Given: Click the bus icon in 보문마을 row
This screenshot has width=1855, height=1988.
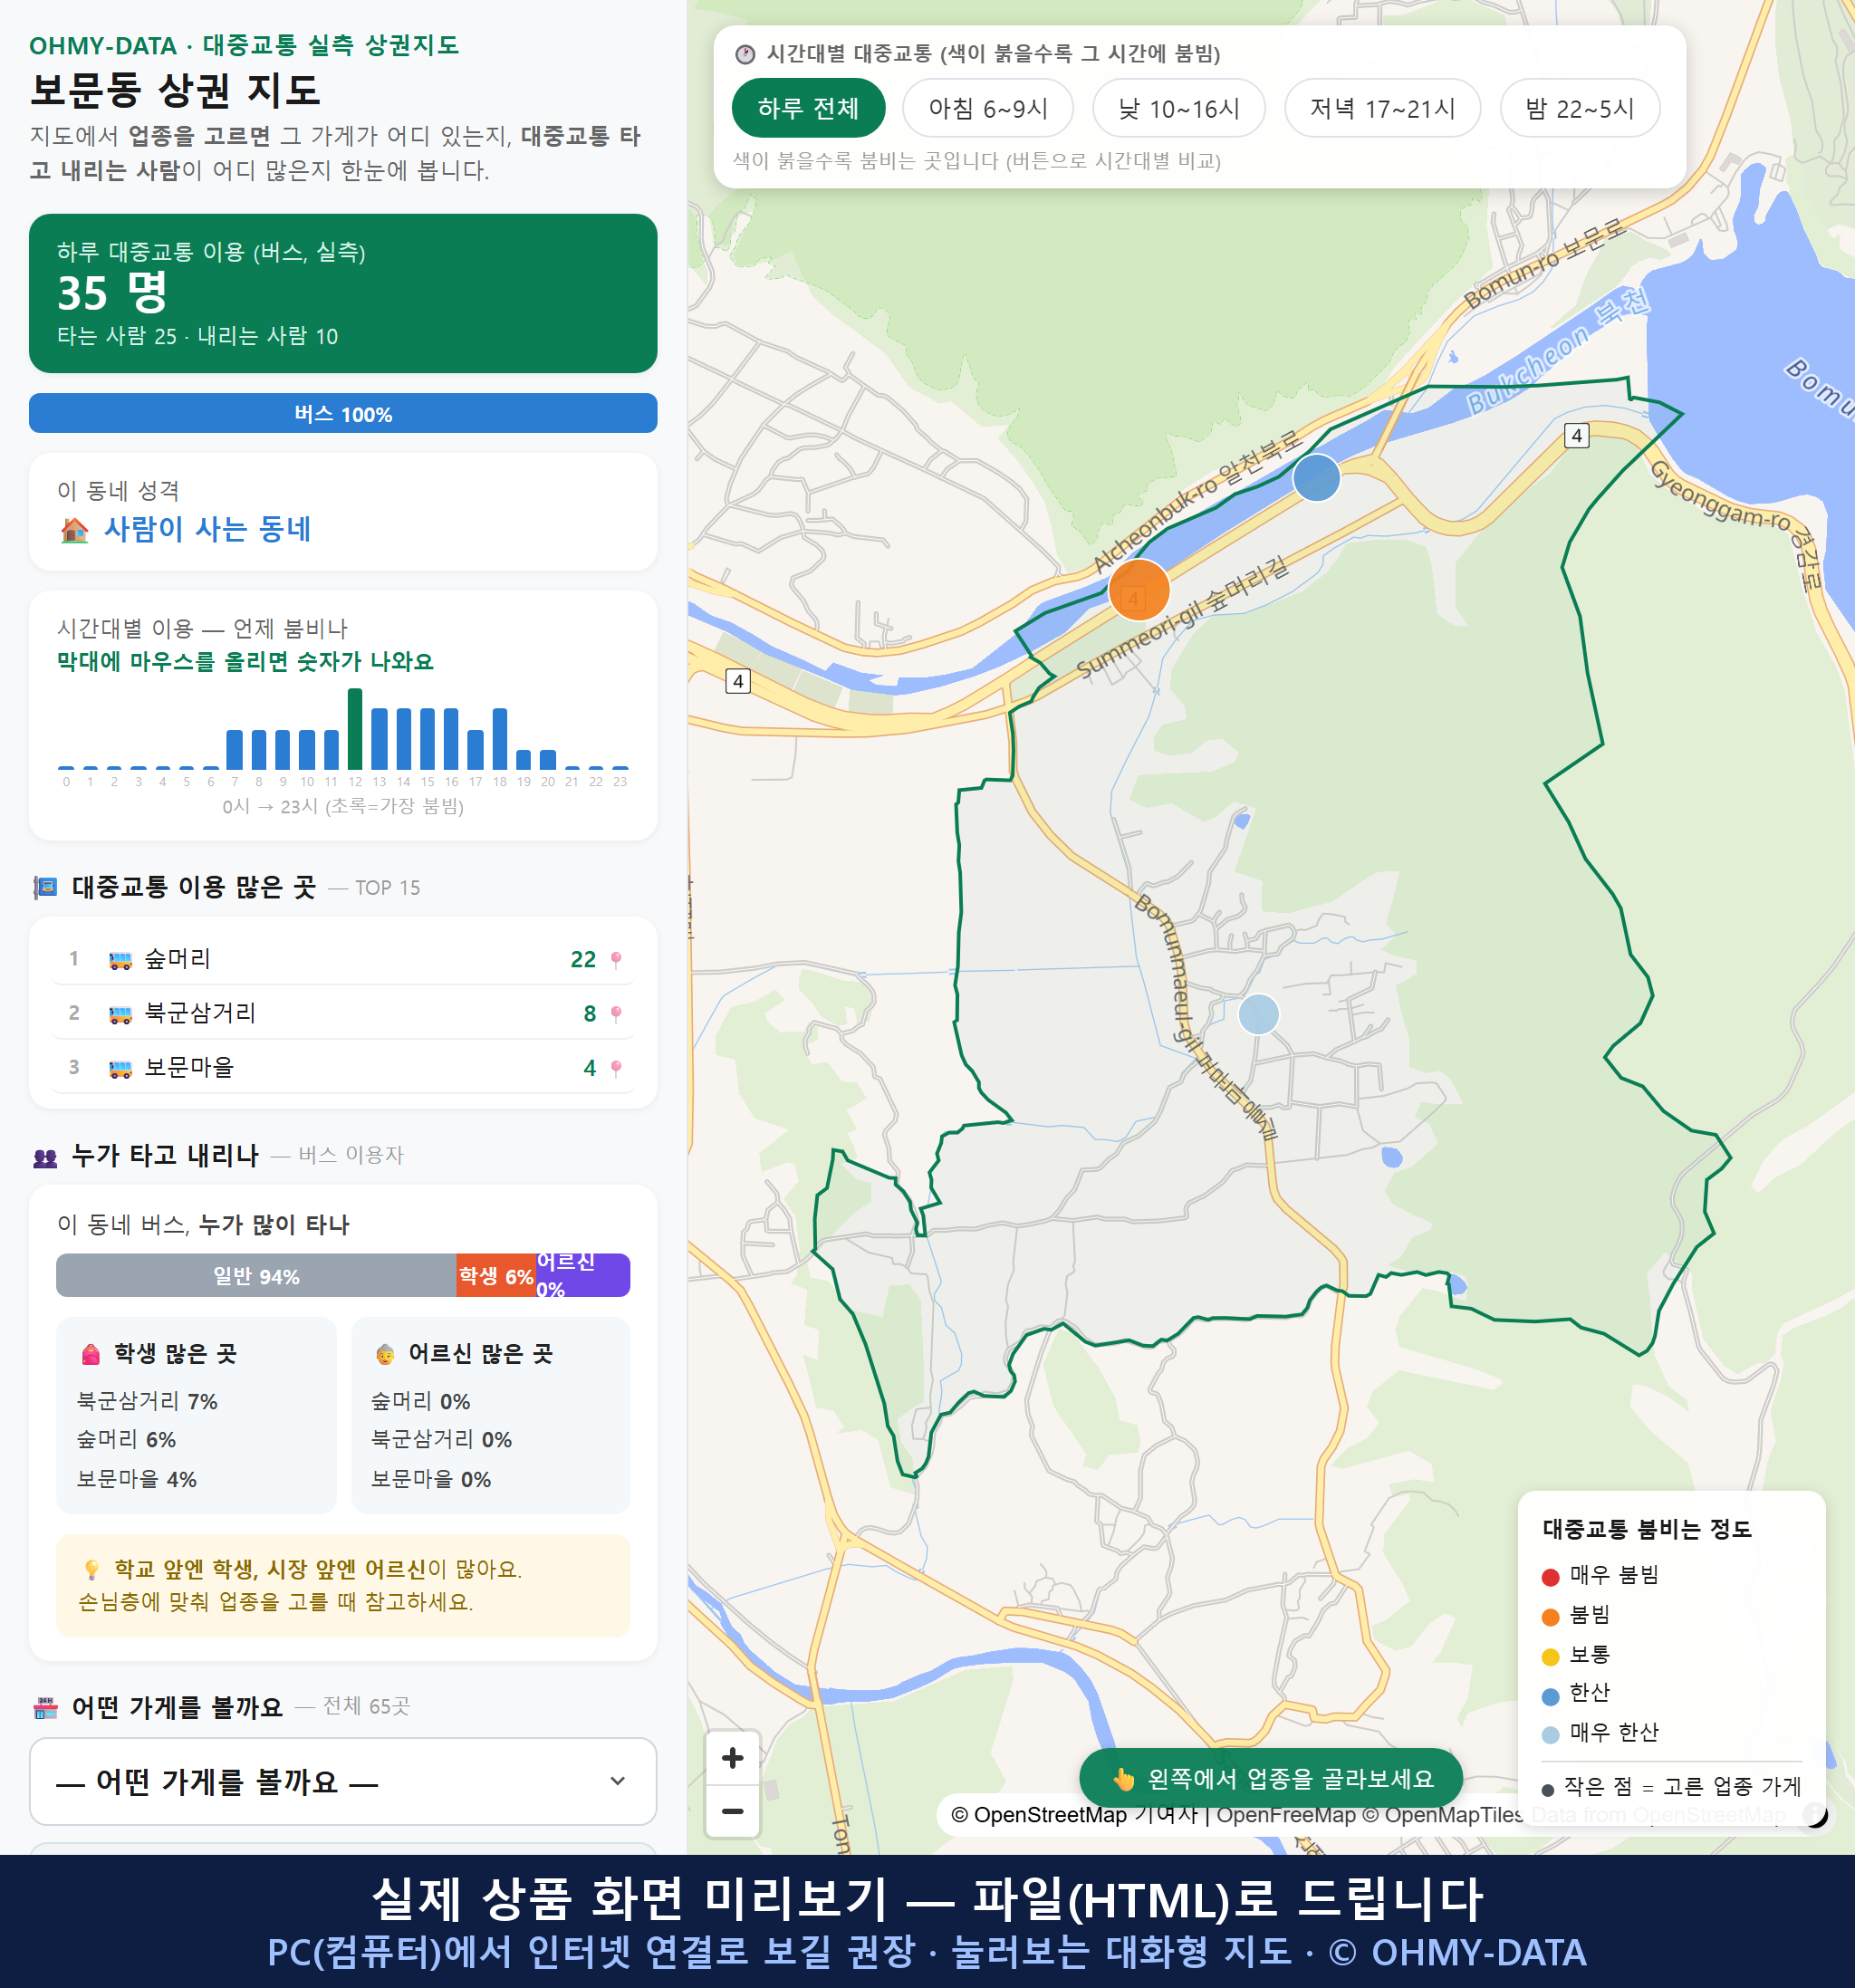Looking at the screenshot, I should 120,1068.
